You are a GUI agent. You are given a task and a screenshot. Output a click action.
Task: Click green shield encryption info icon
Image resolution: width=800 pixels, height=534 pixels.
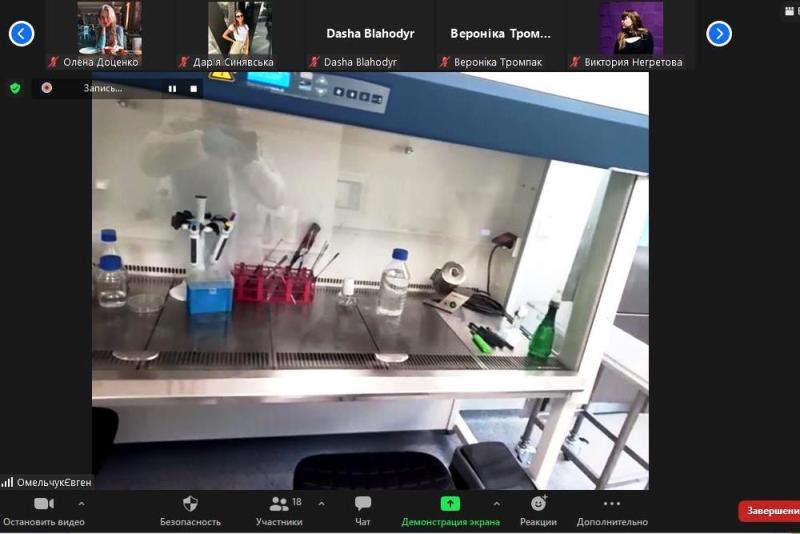click(x=15, y=88)
